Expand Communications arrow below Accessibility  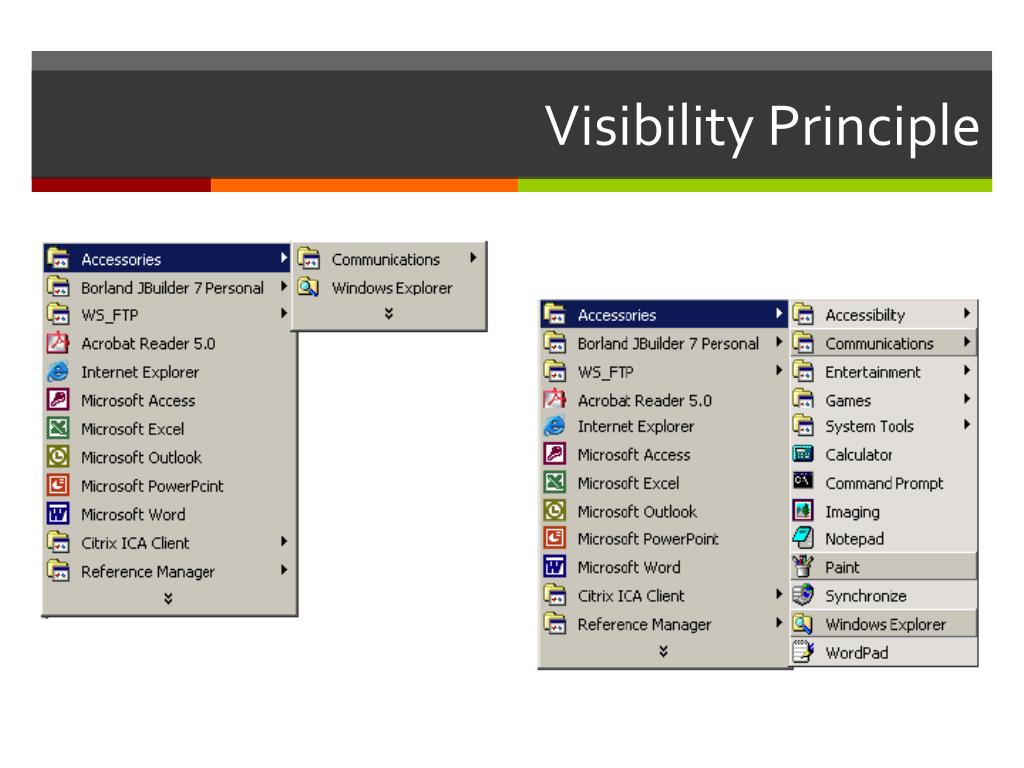tap(967, 342)
